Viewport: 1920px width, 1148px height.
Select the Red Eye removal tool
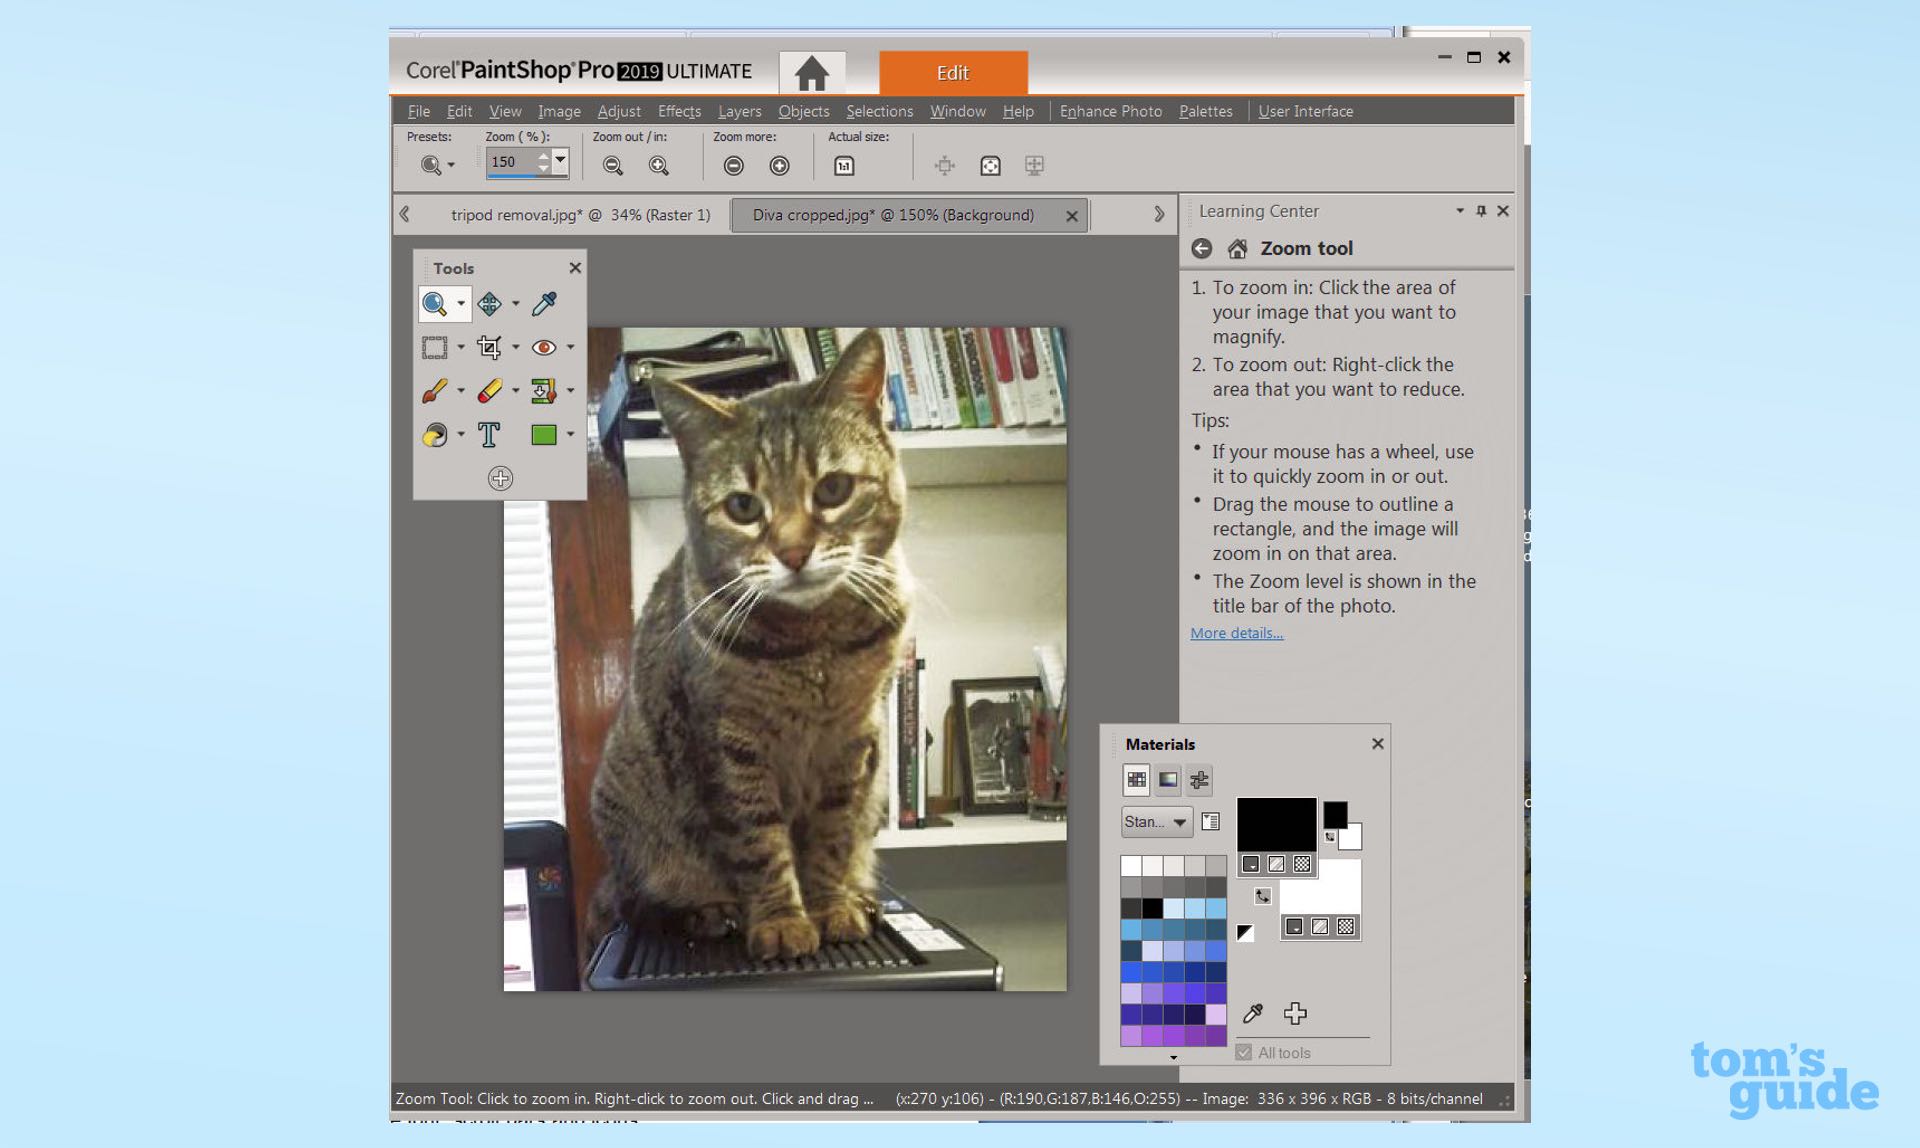pyautogui.click(x=543, y=347)
